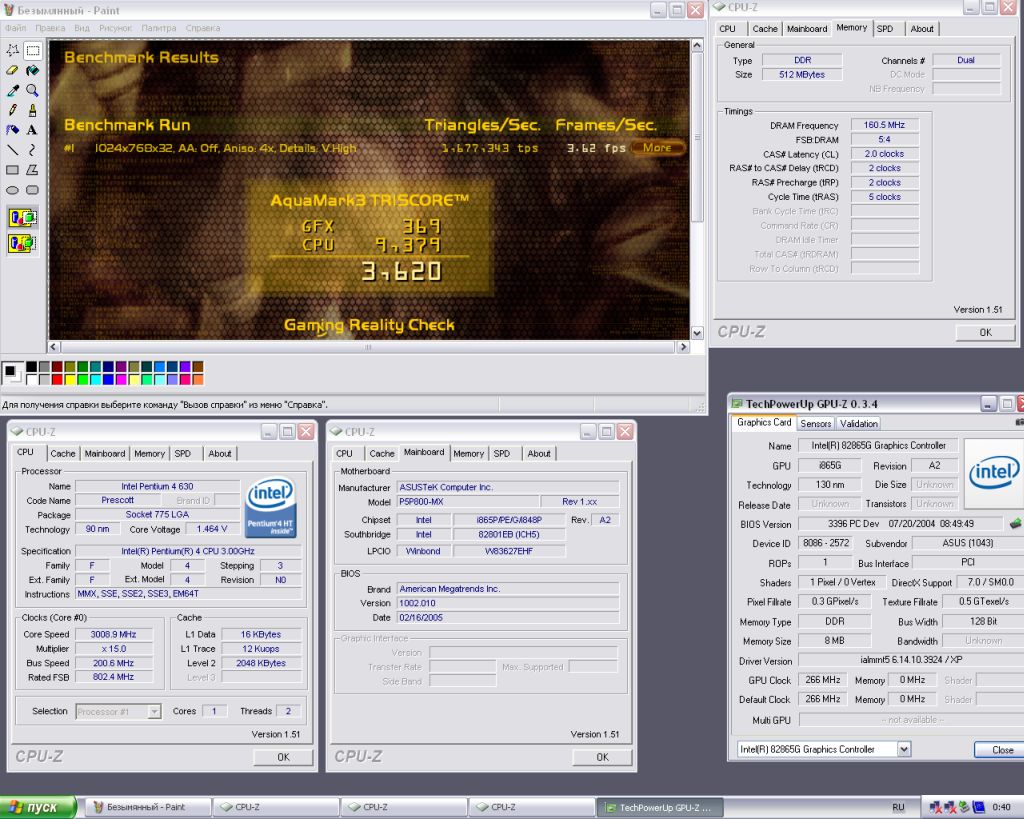Click Paint canvas vertical scrollbar up arrow

[697, 46]
